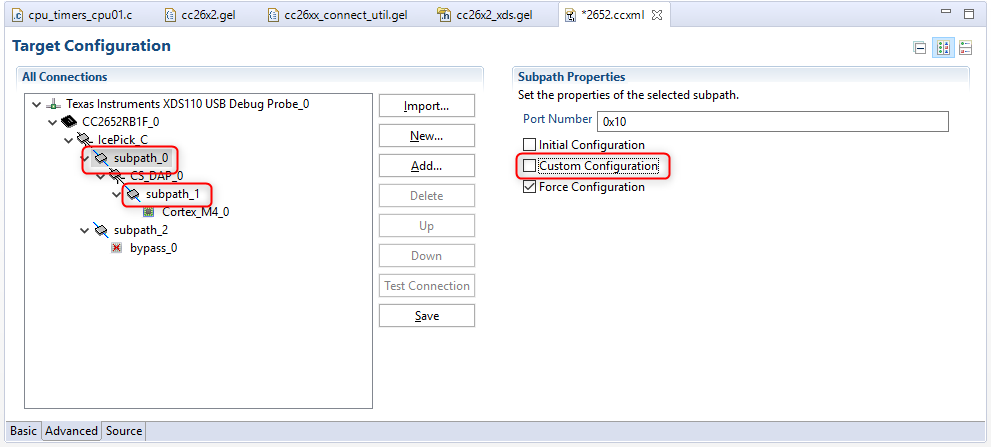Collapse the XDS110 USB Debug Probe_0 node
Viewport: 991px width, 447px height.
click(x=37, y=104)
